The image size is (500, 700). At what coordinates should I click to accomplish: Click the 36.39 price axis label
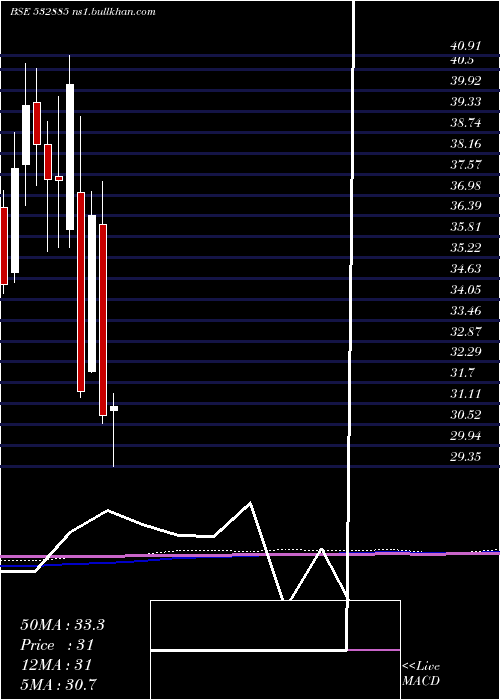point(466,206)
